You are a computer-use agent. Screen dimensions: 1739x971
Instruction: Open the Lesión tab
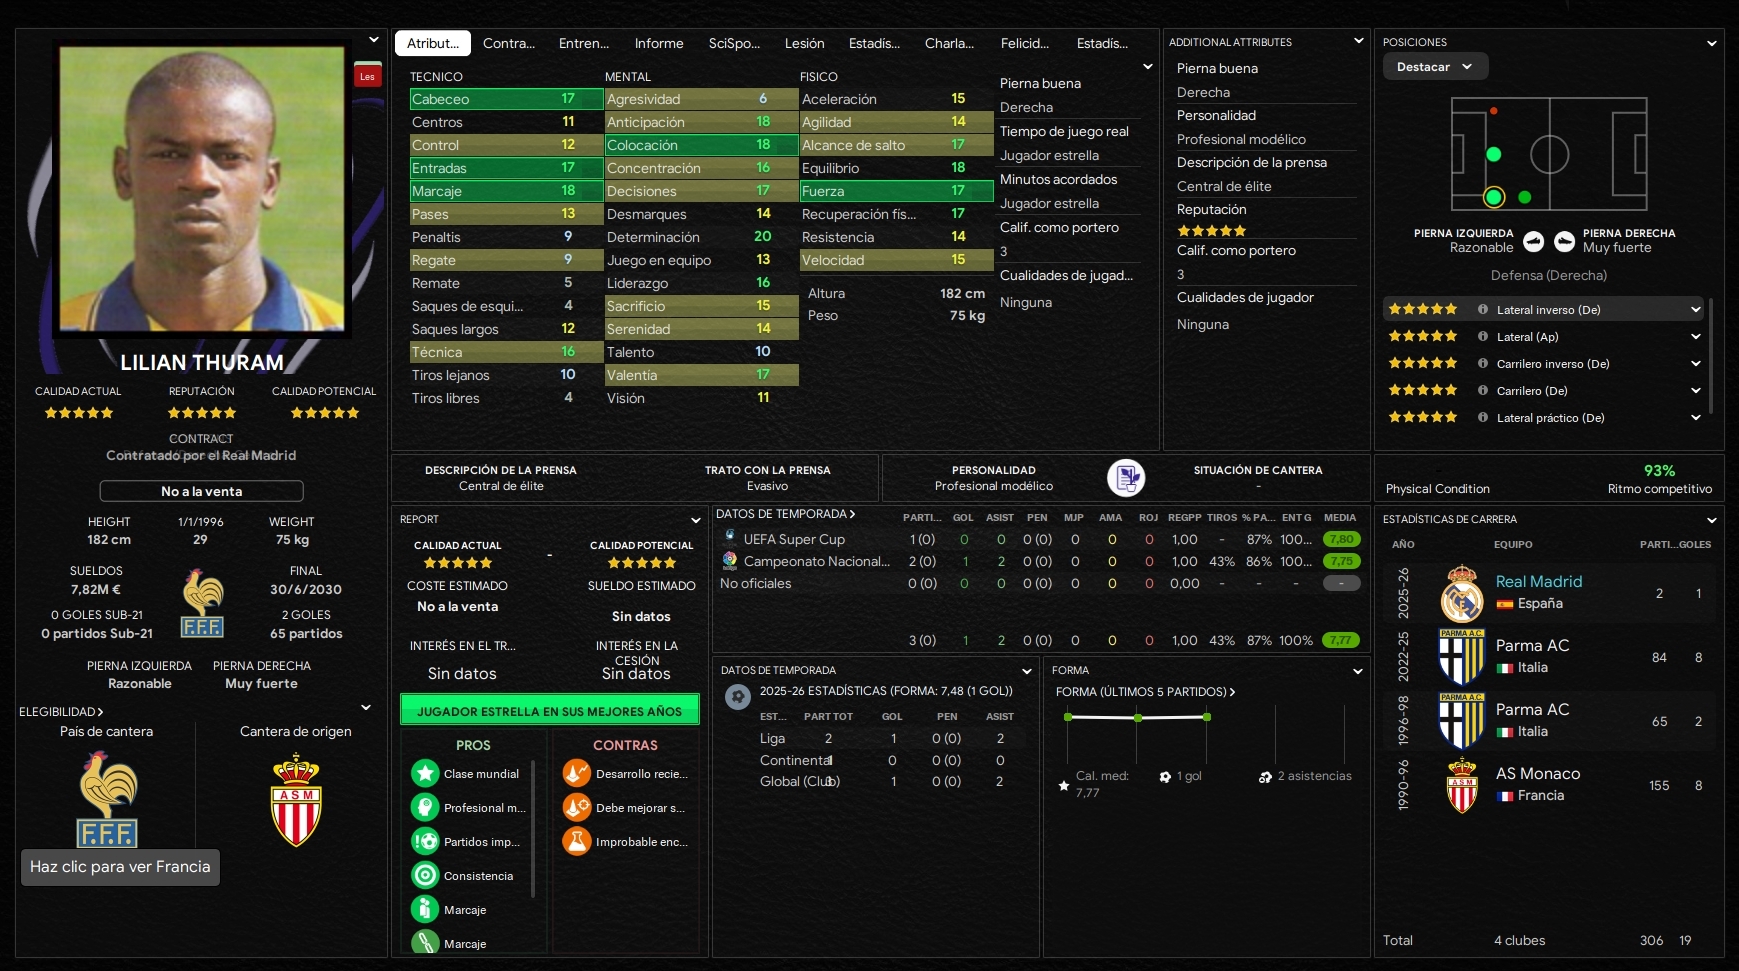[805, 43]
